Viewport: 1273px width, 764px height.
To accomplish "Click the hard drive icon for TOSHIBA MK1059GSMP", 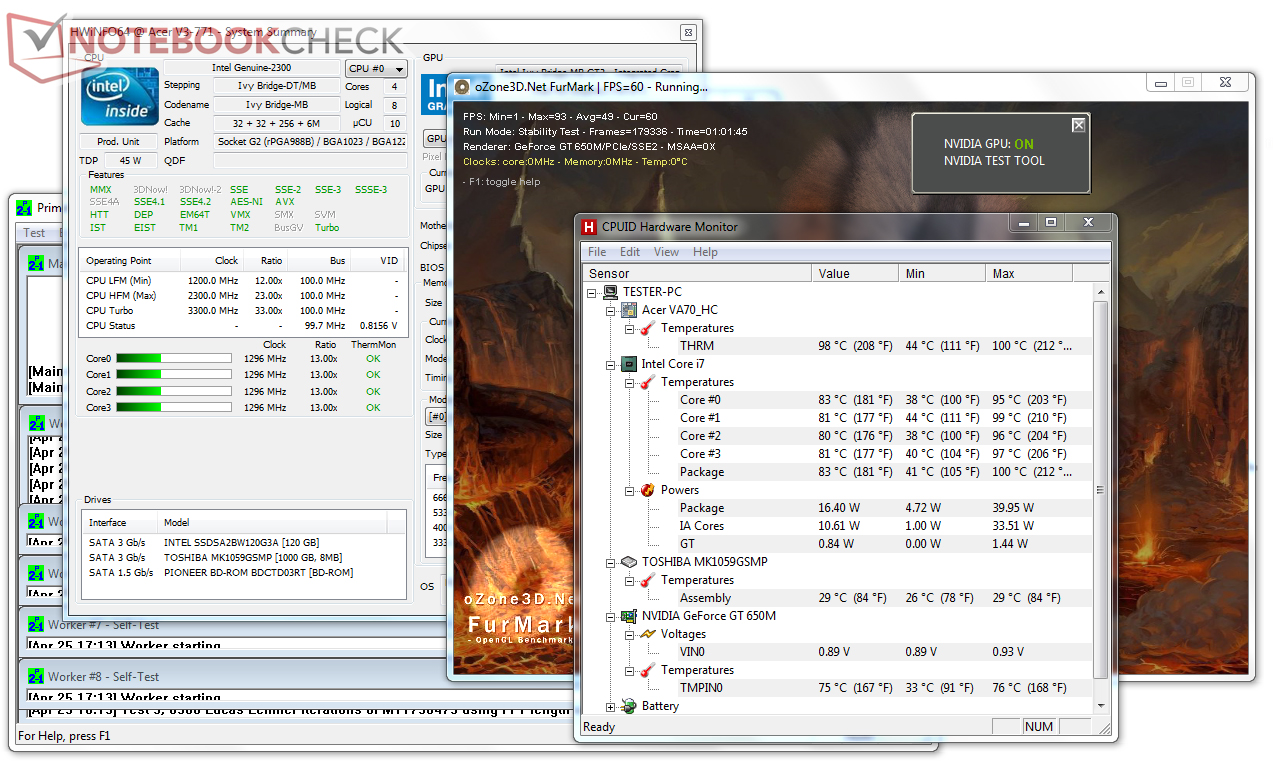I will (629, 562).
